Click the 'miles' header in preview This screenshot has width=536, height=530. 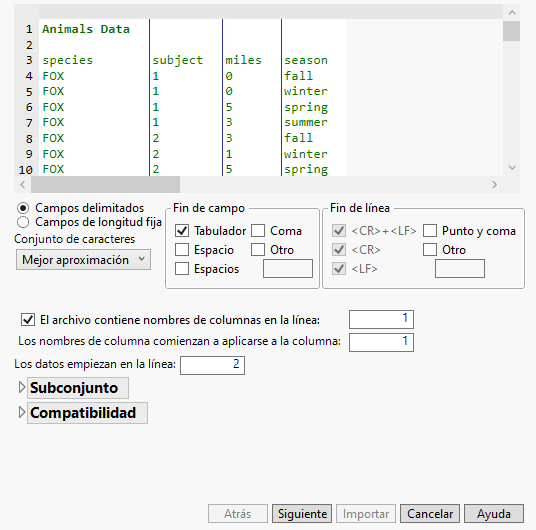[243, 60]
